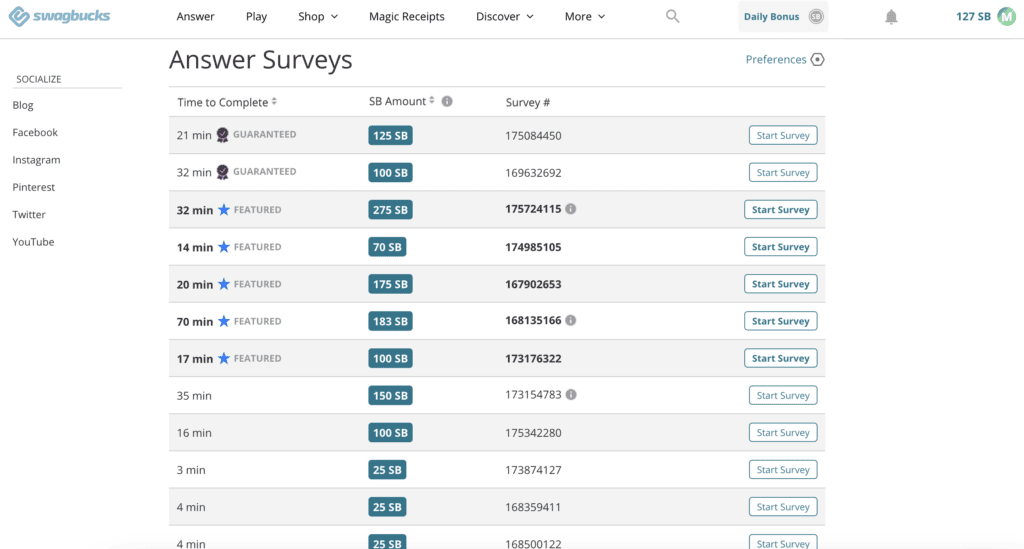The height and width of the screenshot is (549, 1024).
Task: Click info icon beside SB Amount header
Action: coord(447,101)
